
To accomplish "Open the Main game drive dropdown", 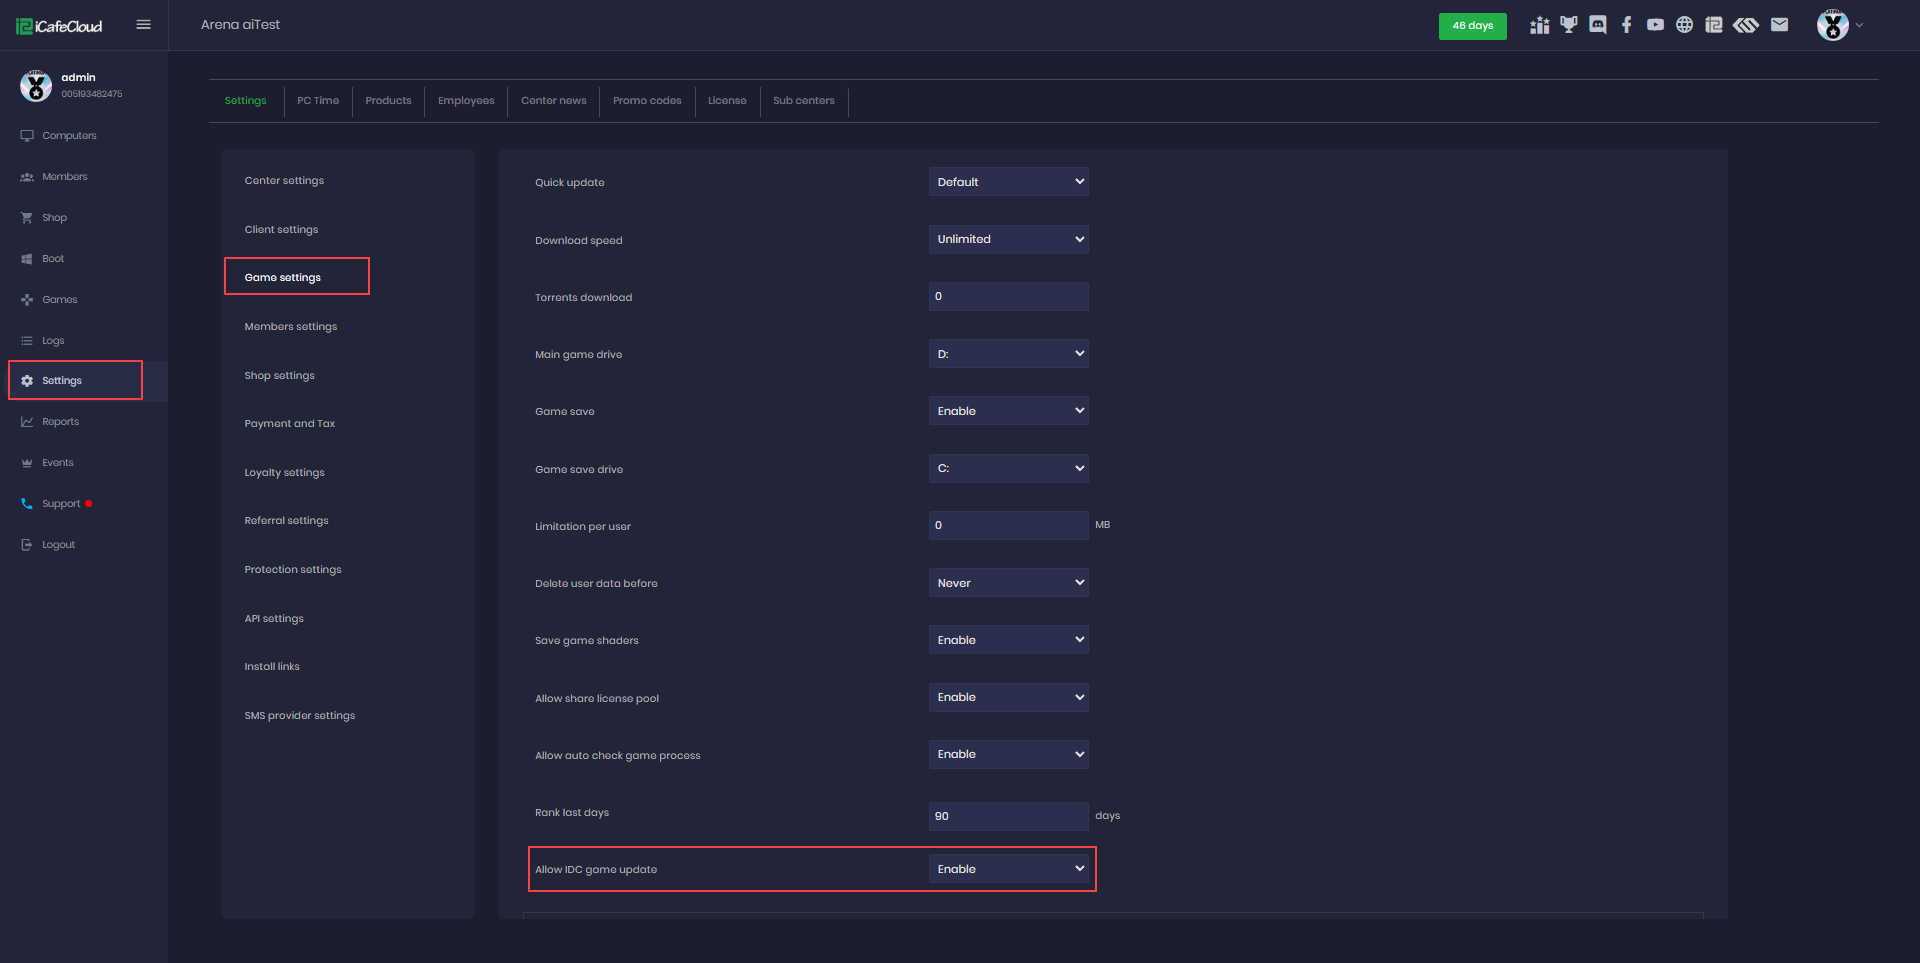I will pyautogui.click(x=1008, y=354).
